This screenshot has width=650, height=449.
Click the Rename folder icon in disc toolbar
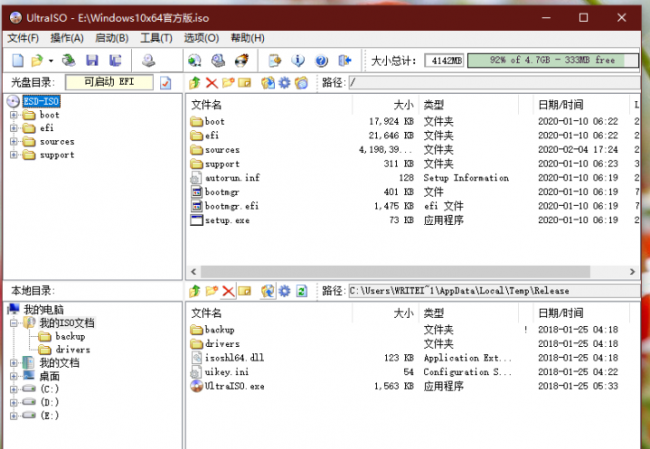point(245,83)
